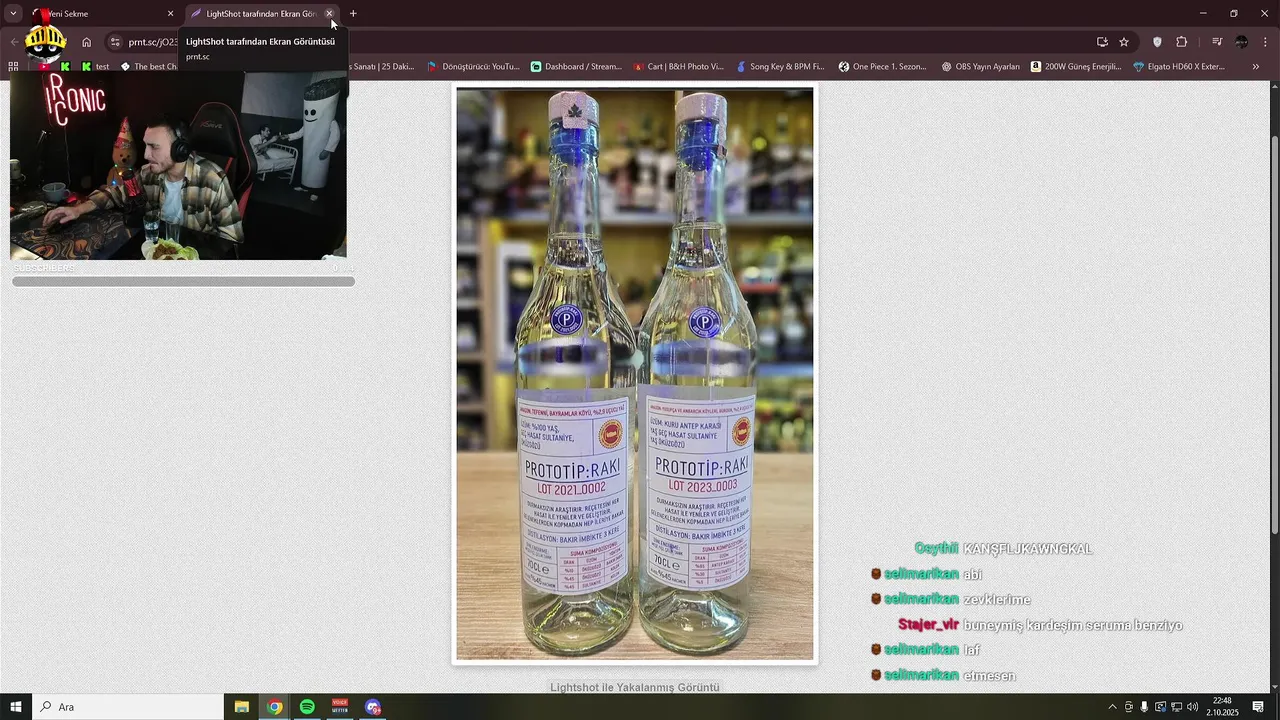Open Chrome from the taskbar
Image resolution: width=1280 pixels, height=720 pixels.
pos(275,707)
